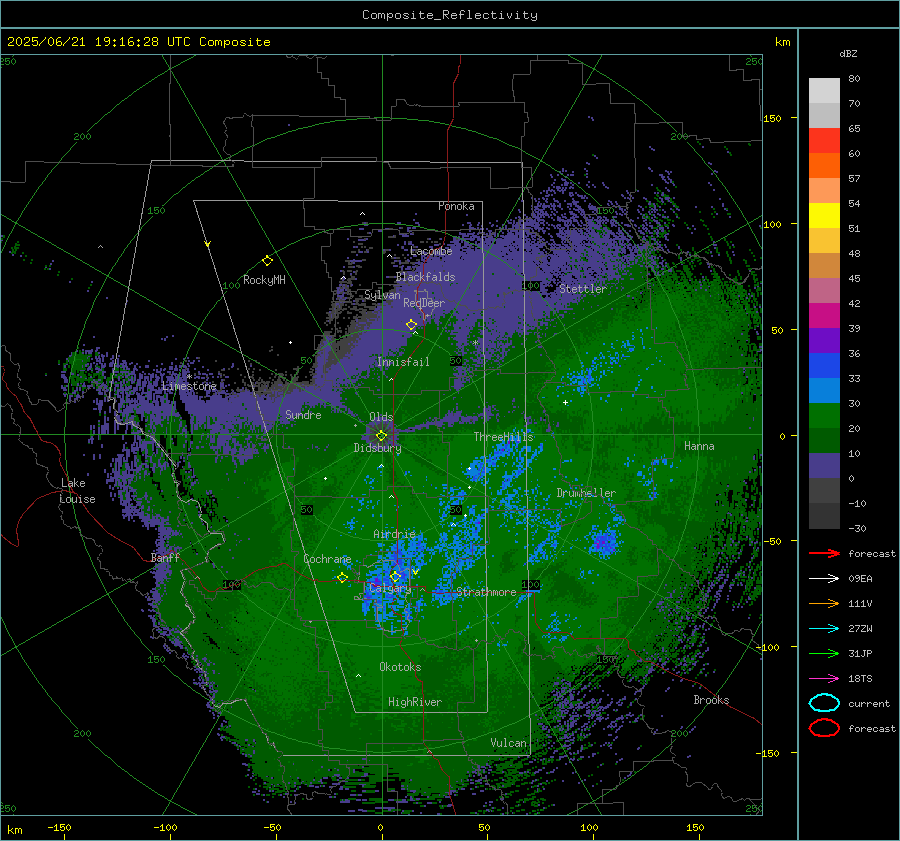Click the Calgary city label
Screen dimensions: 900x841
click(x=390, y=588)
